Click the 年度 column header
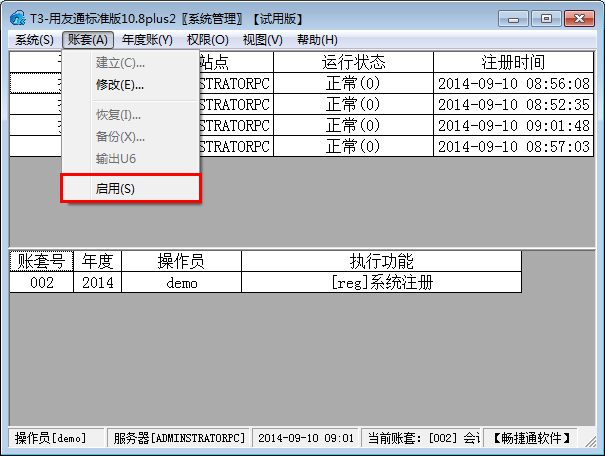This screenshot has height=456, width=605. pos(98,261)
